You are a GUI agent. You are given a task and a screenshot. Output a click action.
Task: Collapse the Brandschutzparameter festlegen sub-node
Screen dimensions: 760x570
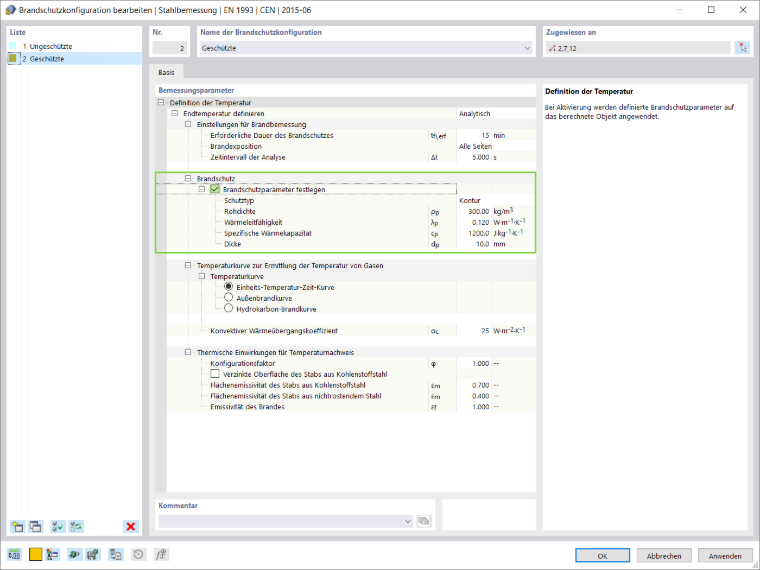point(202,189)
